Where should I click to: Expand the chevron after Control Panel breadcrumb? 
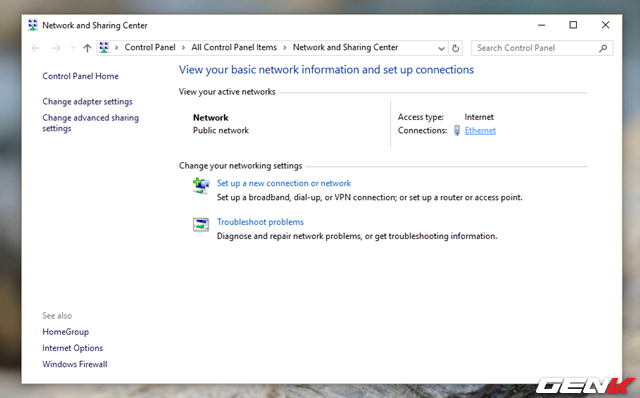coord(183,48)
